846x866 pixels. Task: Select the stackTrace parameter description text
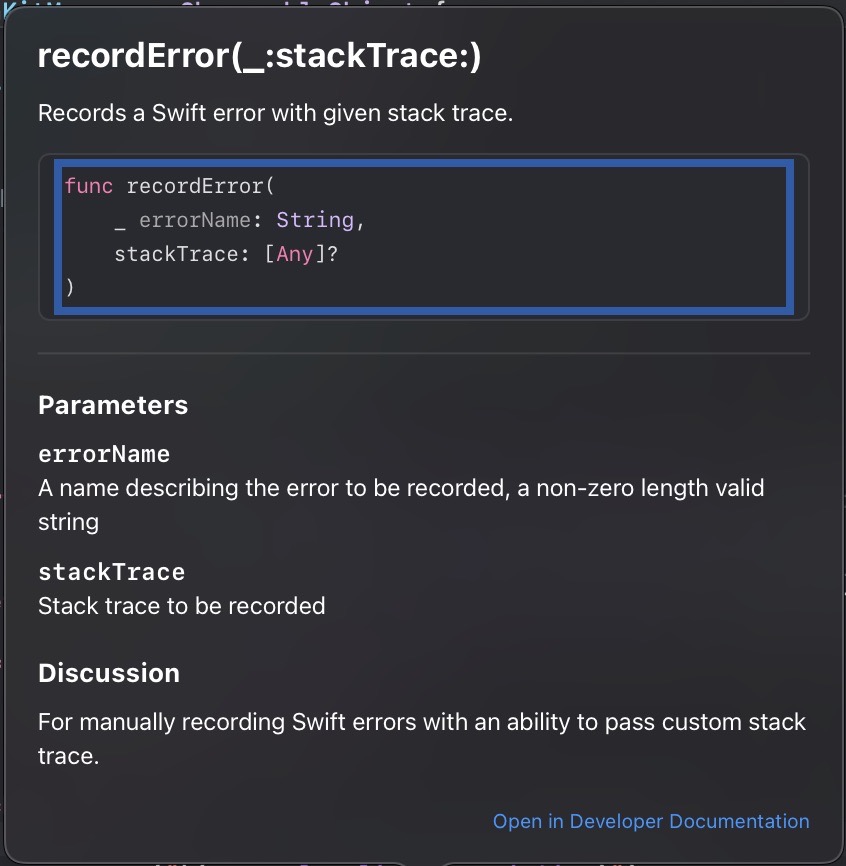coord(182,606)
